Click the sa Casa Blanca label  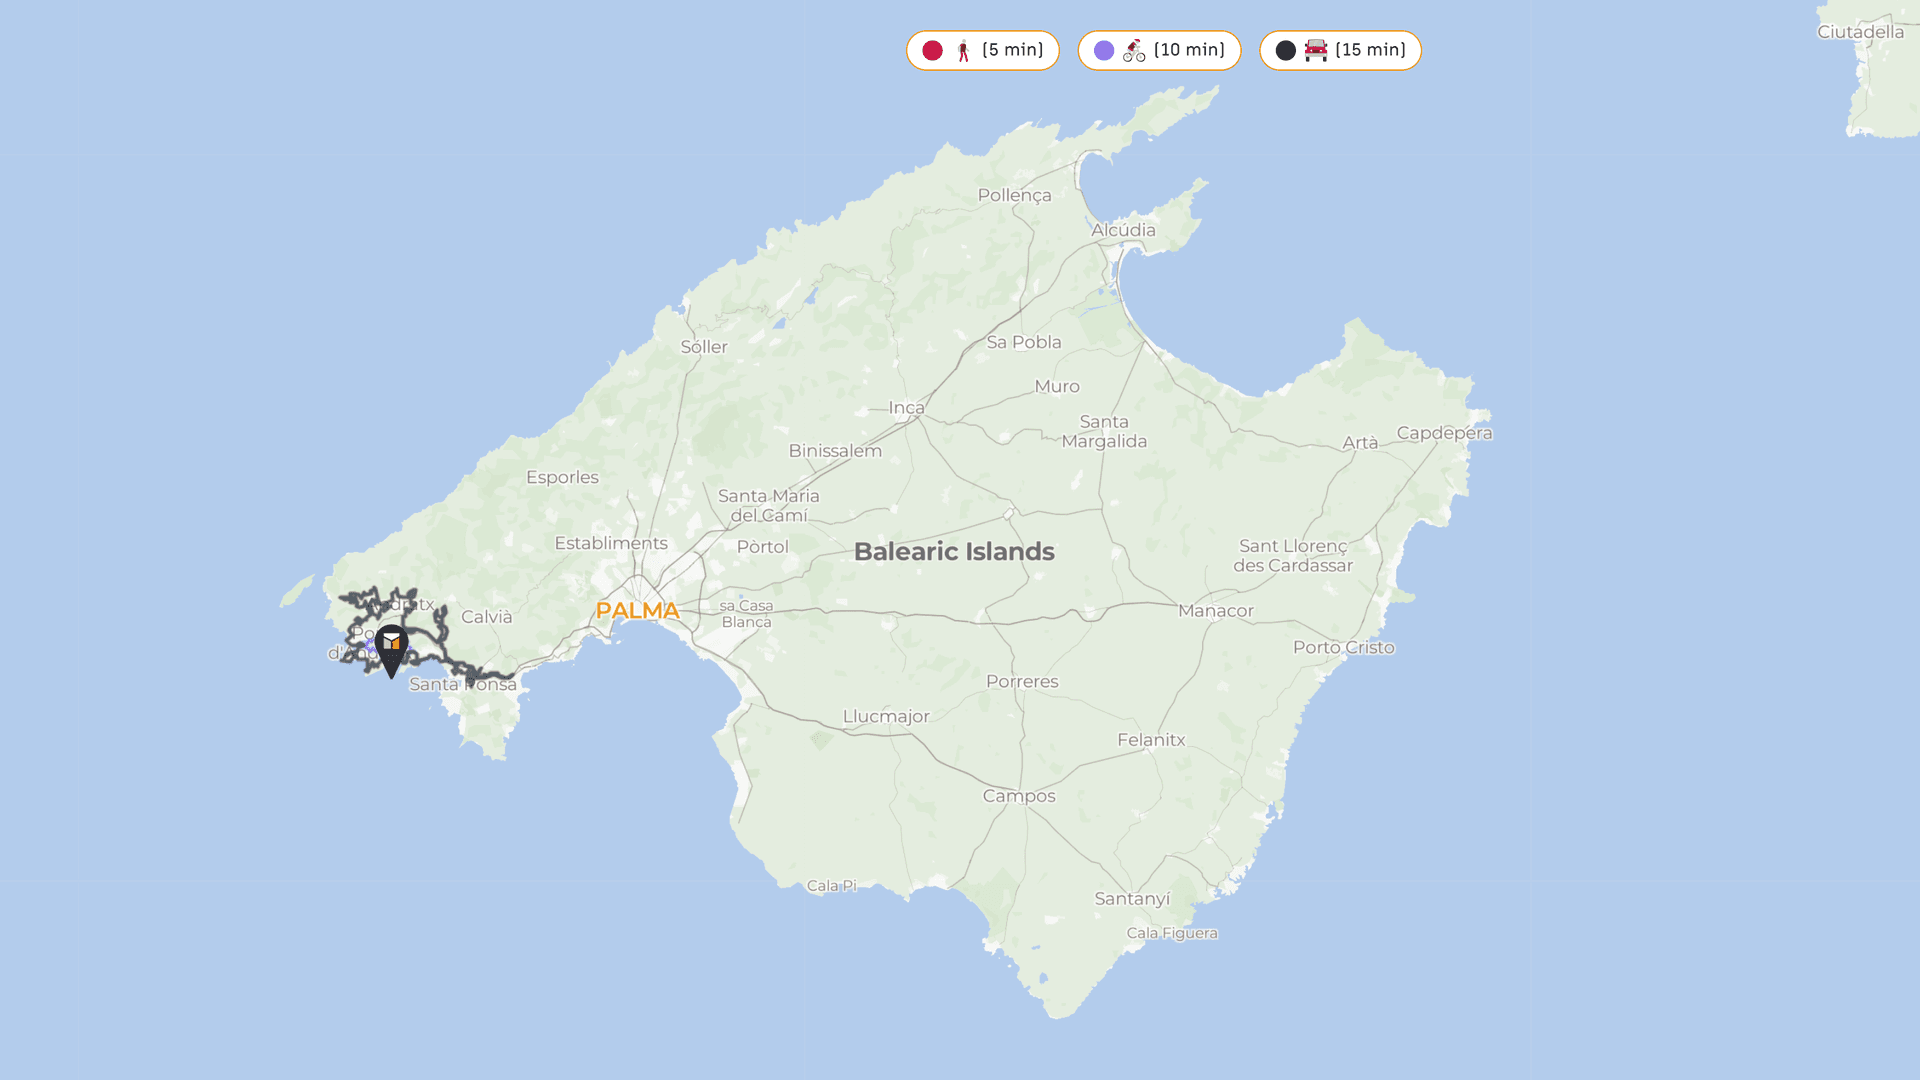746,613
